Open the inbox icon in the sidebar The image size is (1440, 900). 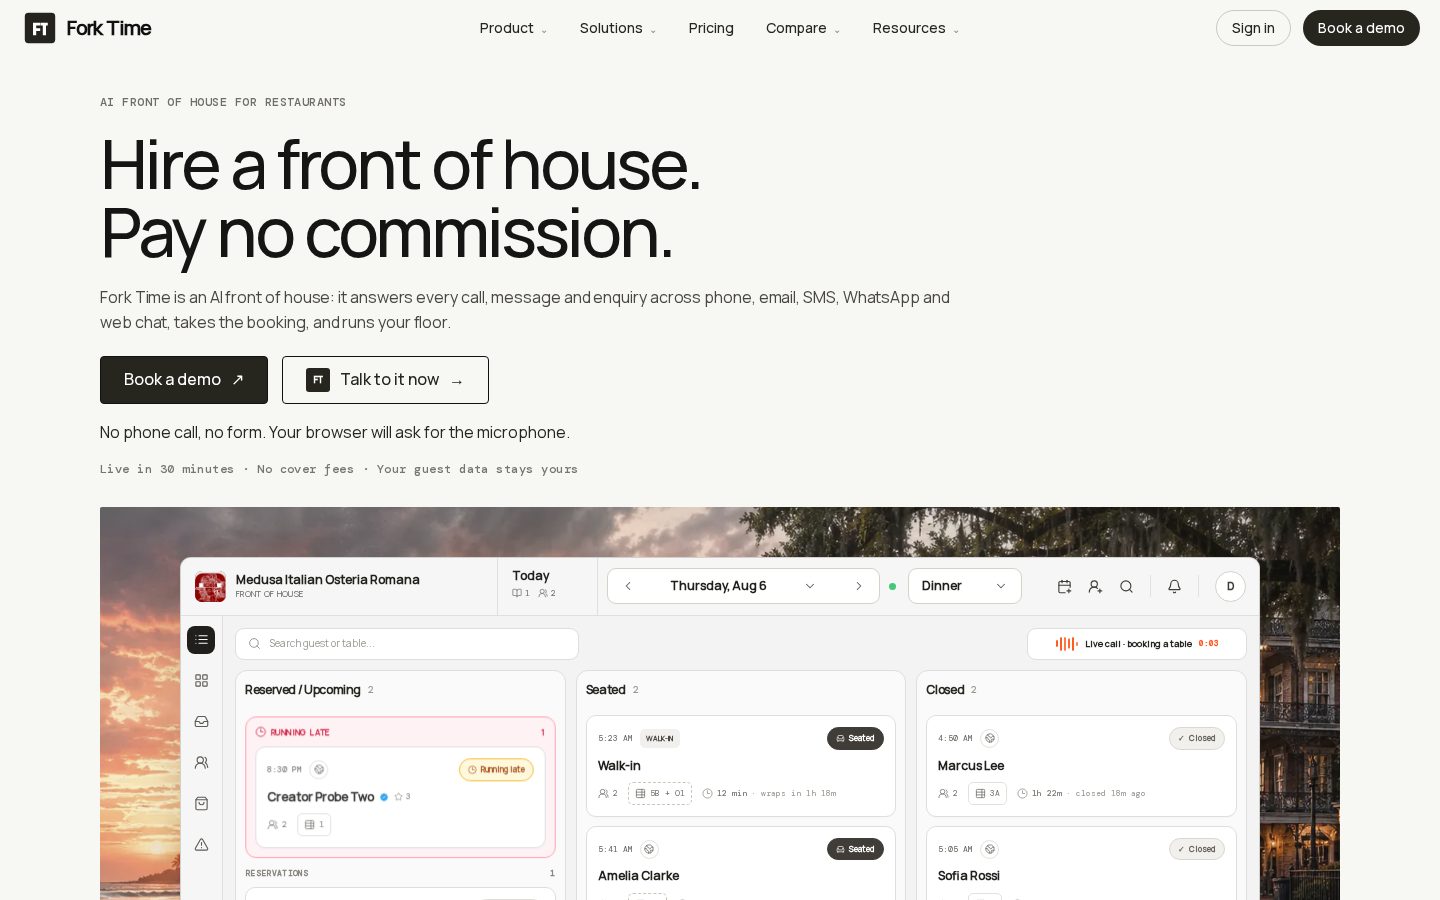pyautogui.click(x=201, y=722)
